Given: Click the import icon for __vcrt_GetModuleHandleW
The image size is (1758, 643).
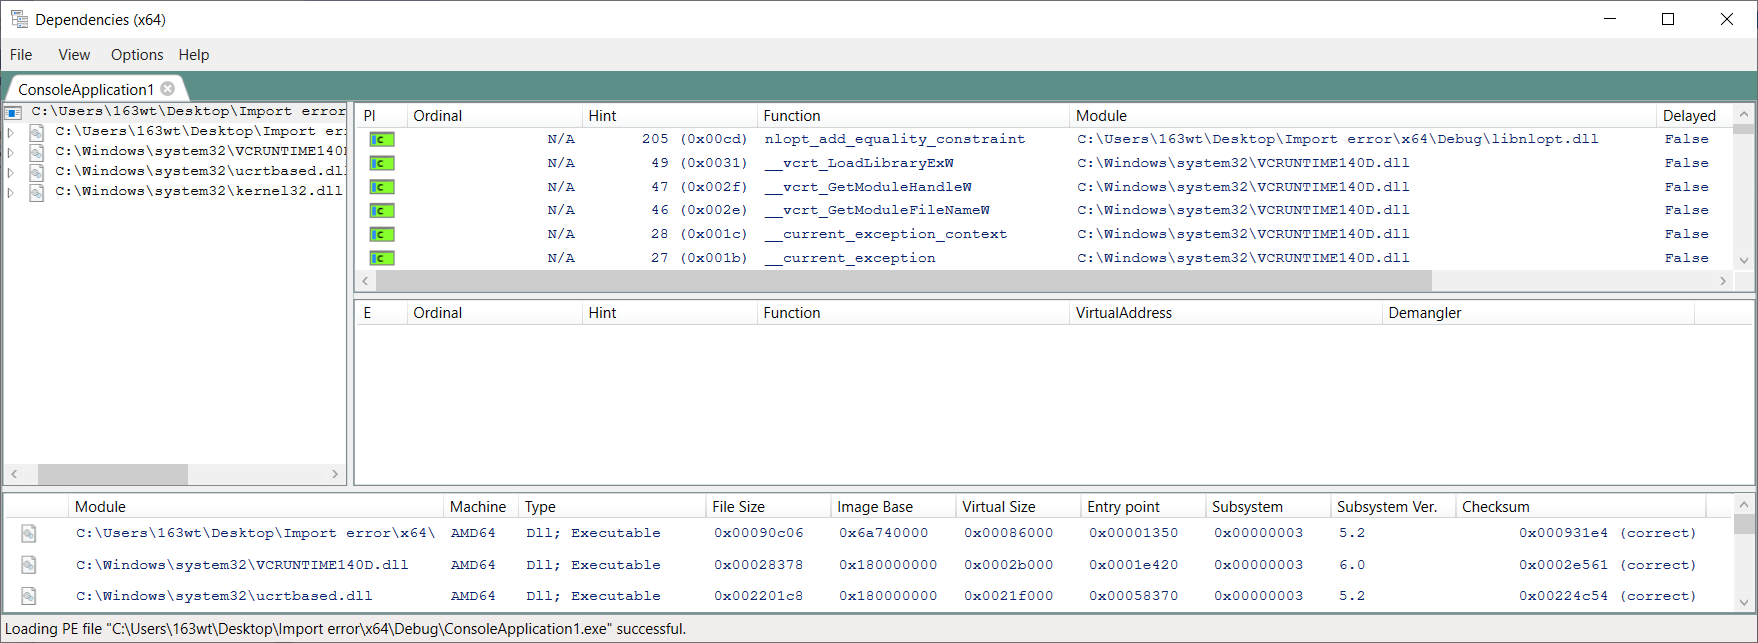Looking at the screenshot, I should point(382,187).
